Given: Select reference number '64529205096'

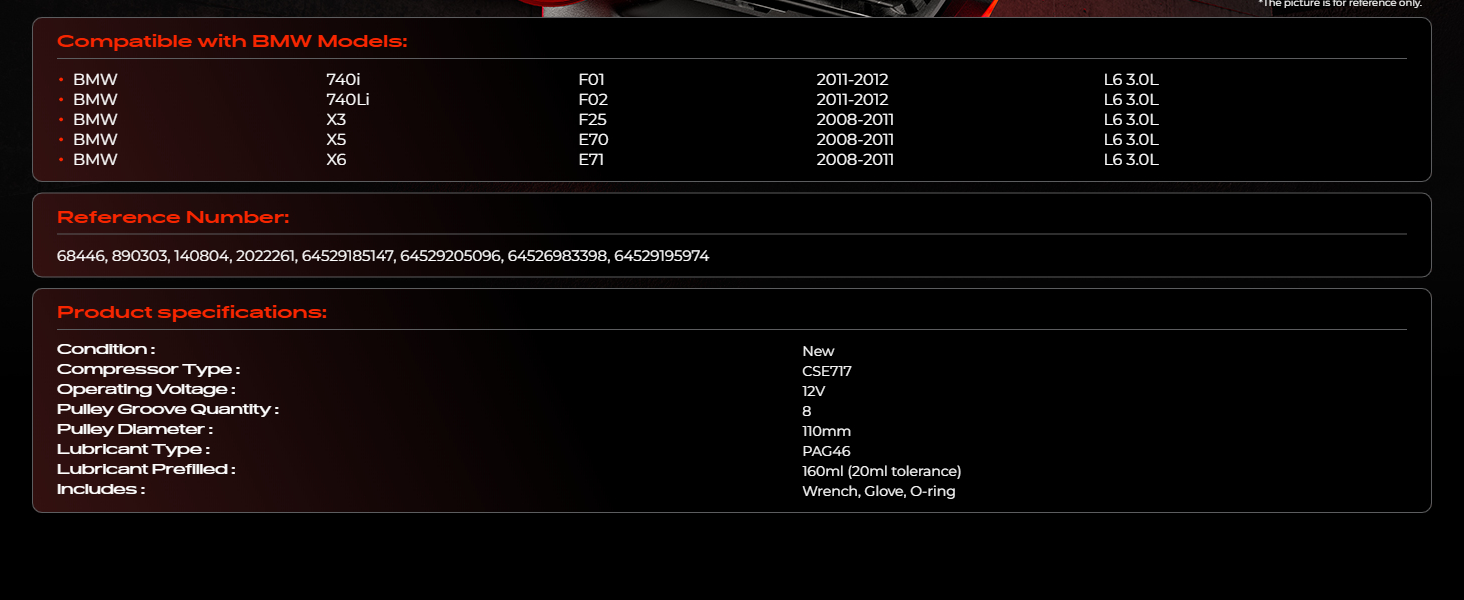Looking at the screenshot, I should [x=451, y=257].
